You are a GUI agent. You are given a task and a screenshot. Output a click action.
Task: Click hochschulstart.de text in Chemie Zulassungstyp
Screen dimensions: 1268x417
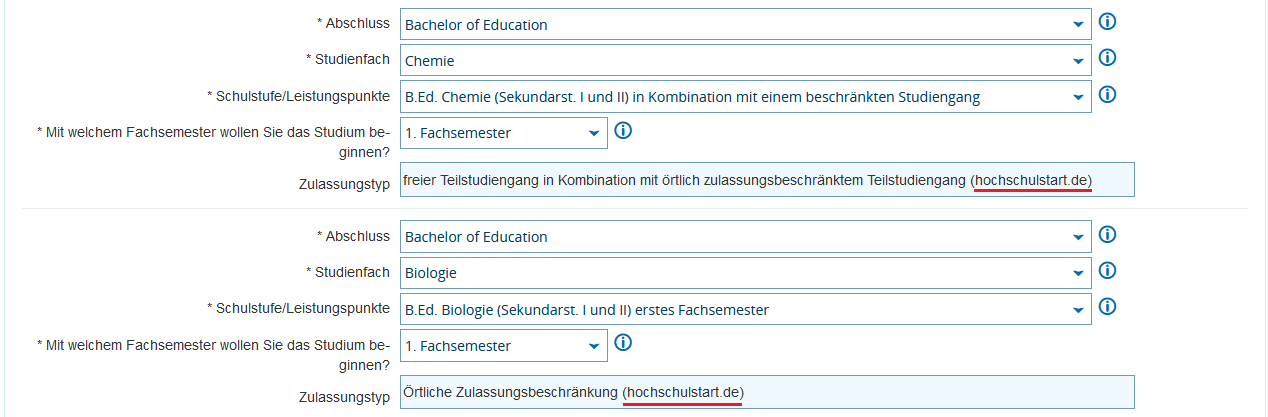click(x=1031, y=180)
